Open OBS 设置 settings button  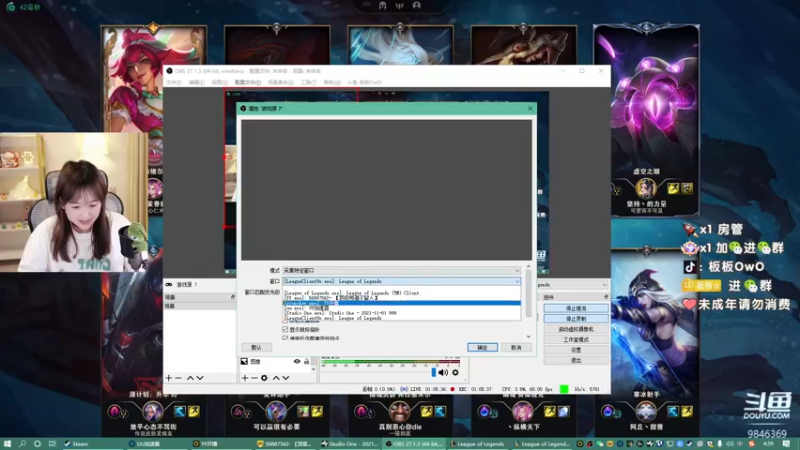click(576, 350)
